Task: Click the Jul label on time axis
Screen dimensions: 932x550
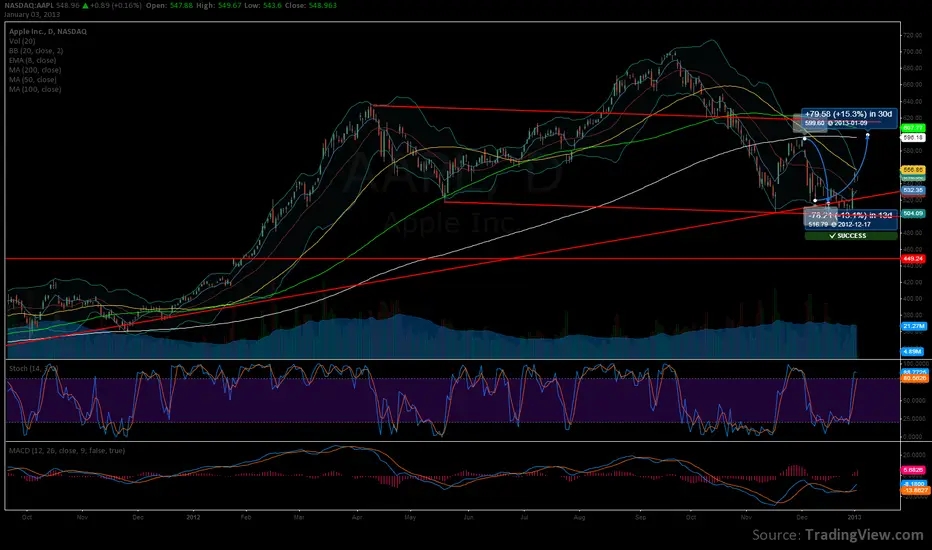Action: (x=524, y=517)
